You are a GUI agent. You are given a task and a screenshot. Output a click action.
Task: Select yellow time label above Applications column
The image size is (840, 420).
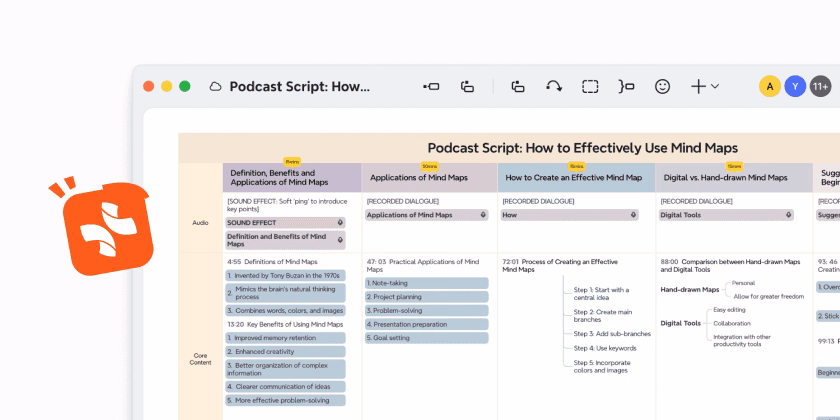(x=429, y=165)
